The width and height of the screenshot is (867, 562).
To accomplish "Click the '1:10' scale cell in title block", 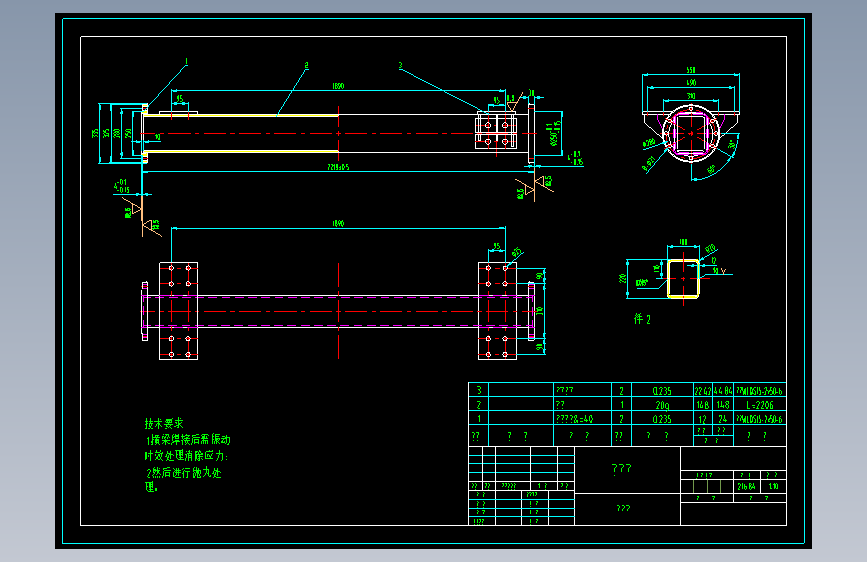I will click(773, 486).
